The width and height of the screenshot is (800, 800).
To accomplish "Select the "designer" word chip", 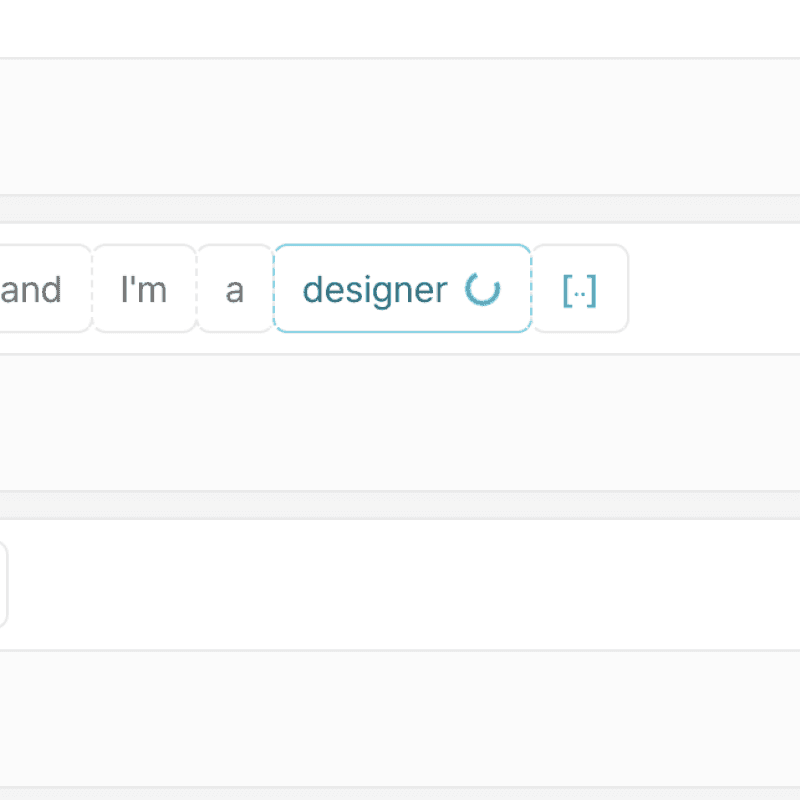I will (376, 289).
